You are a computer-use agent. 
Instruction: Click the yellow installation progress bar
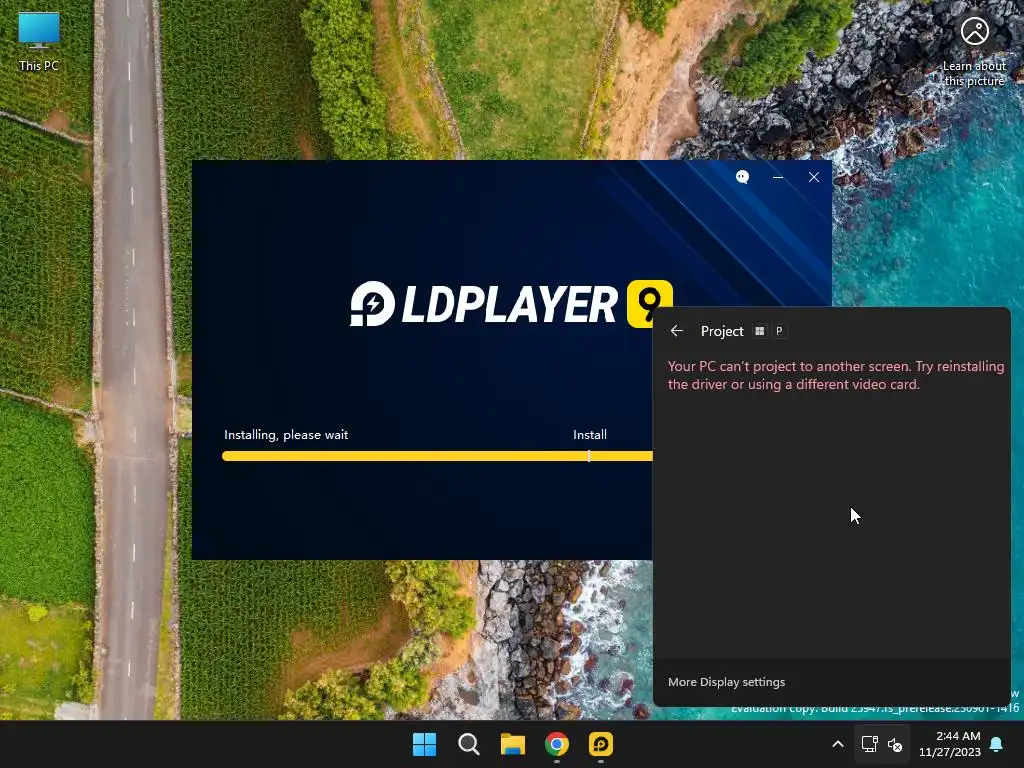[x=437, y=456]
